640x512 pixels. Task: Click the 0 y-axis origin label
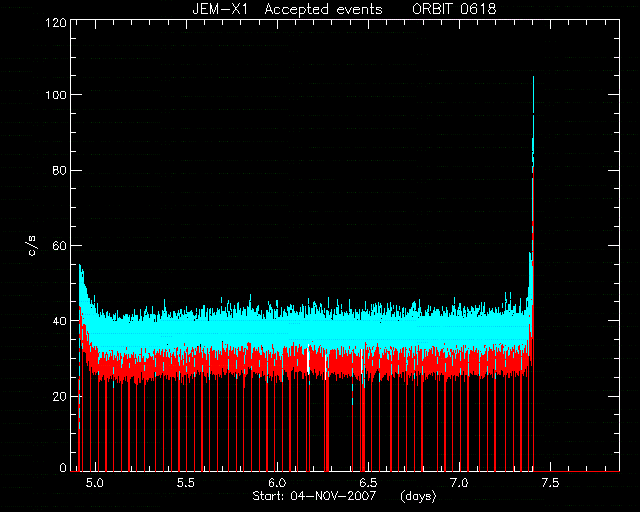(x=63, y=467)
